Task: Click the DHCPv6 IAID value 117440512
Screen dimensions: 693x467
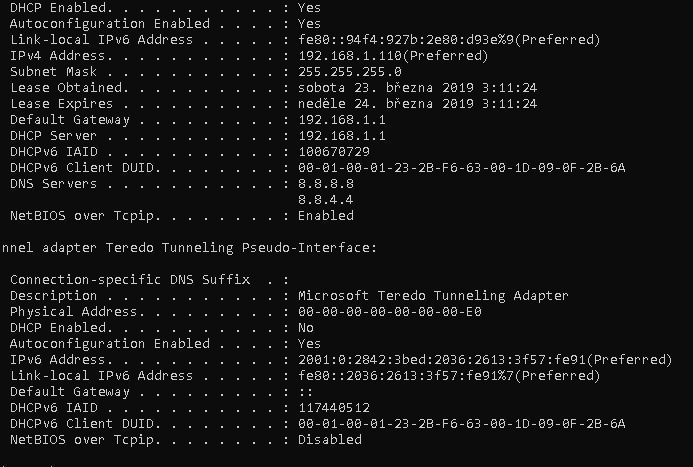Action: click(x=334, y=408)
